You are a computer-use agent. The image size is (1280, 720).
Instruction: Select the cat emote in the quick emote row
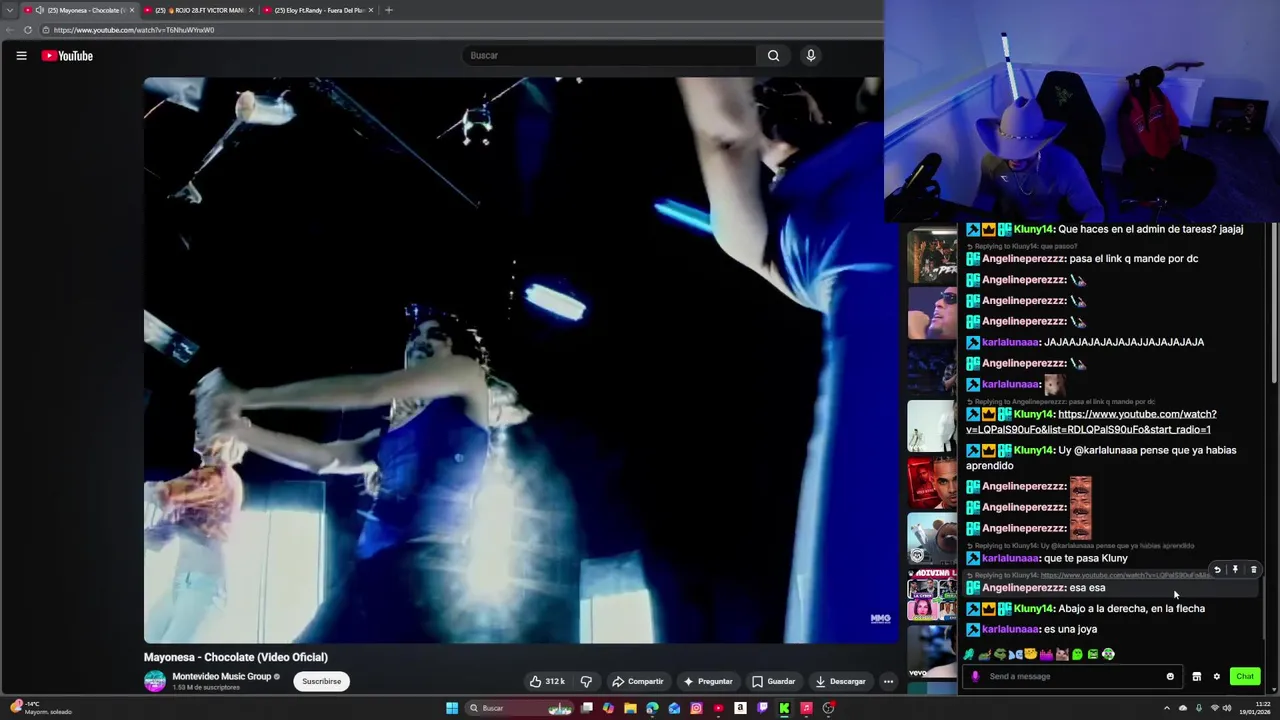pos(1062,655)
